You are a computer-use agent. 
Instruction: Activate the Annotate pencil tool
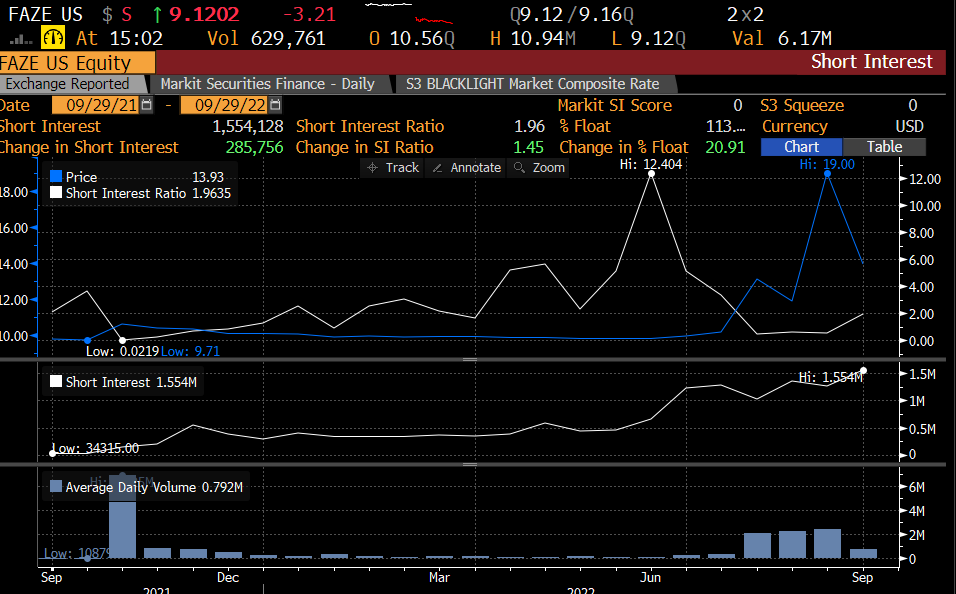coord(466,168)
